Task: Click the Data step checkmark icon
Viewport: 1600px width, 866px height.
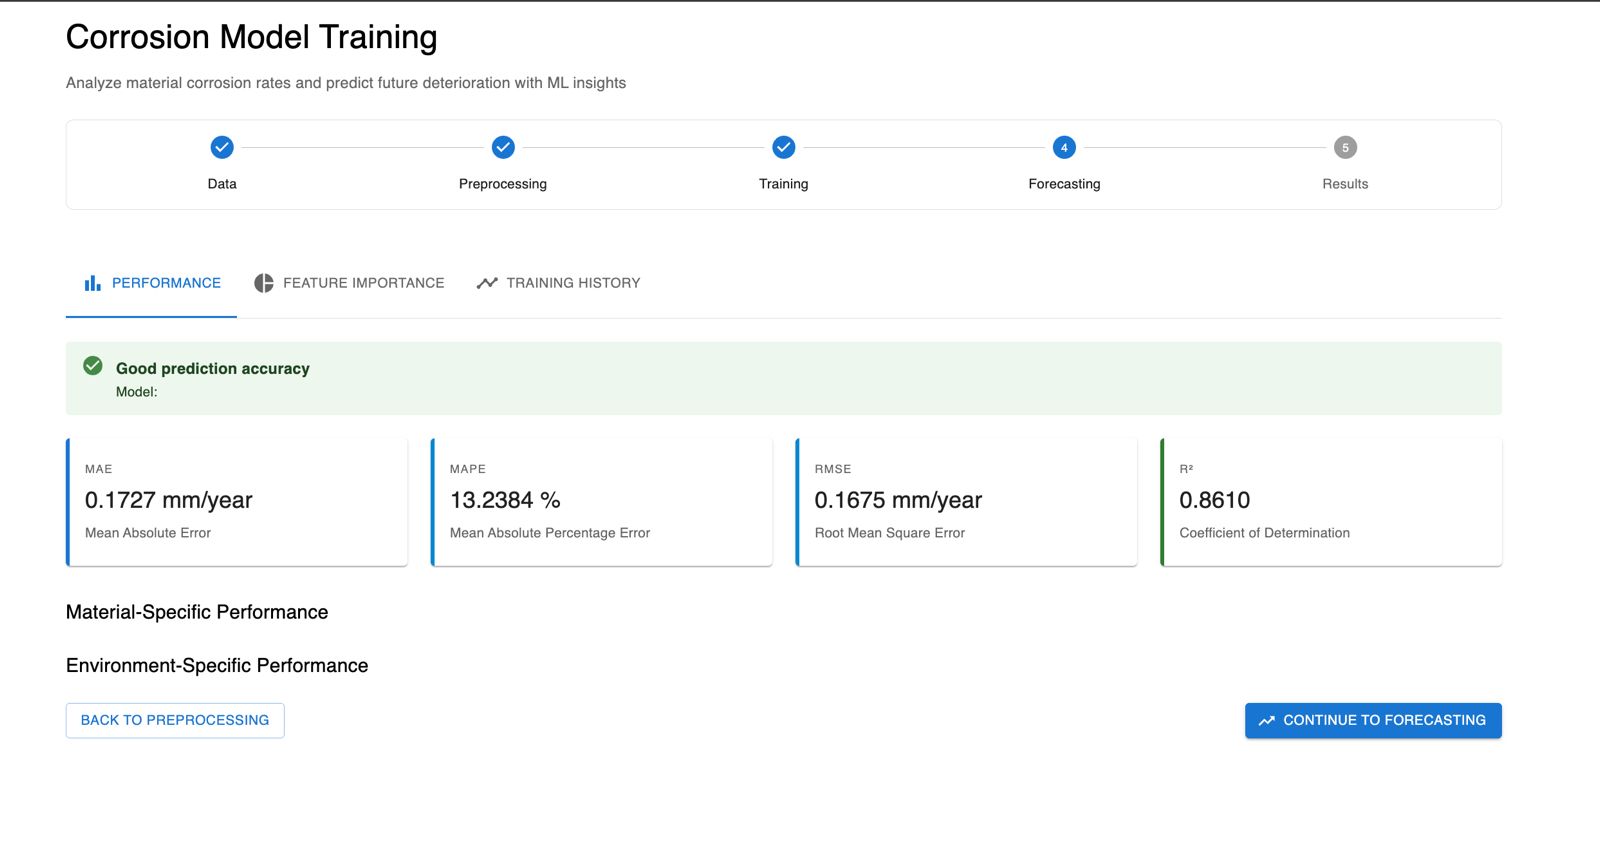Action: [222, 148]
